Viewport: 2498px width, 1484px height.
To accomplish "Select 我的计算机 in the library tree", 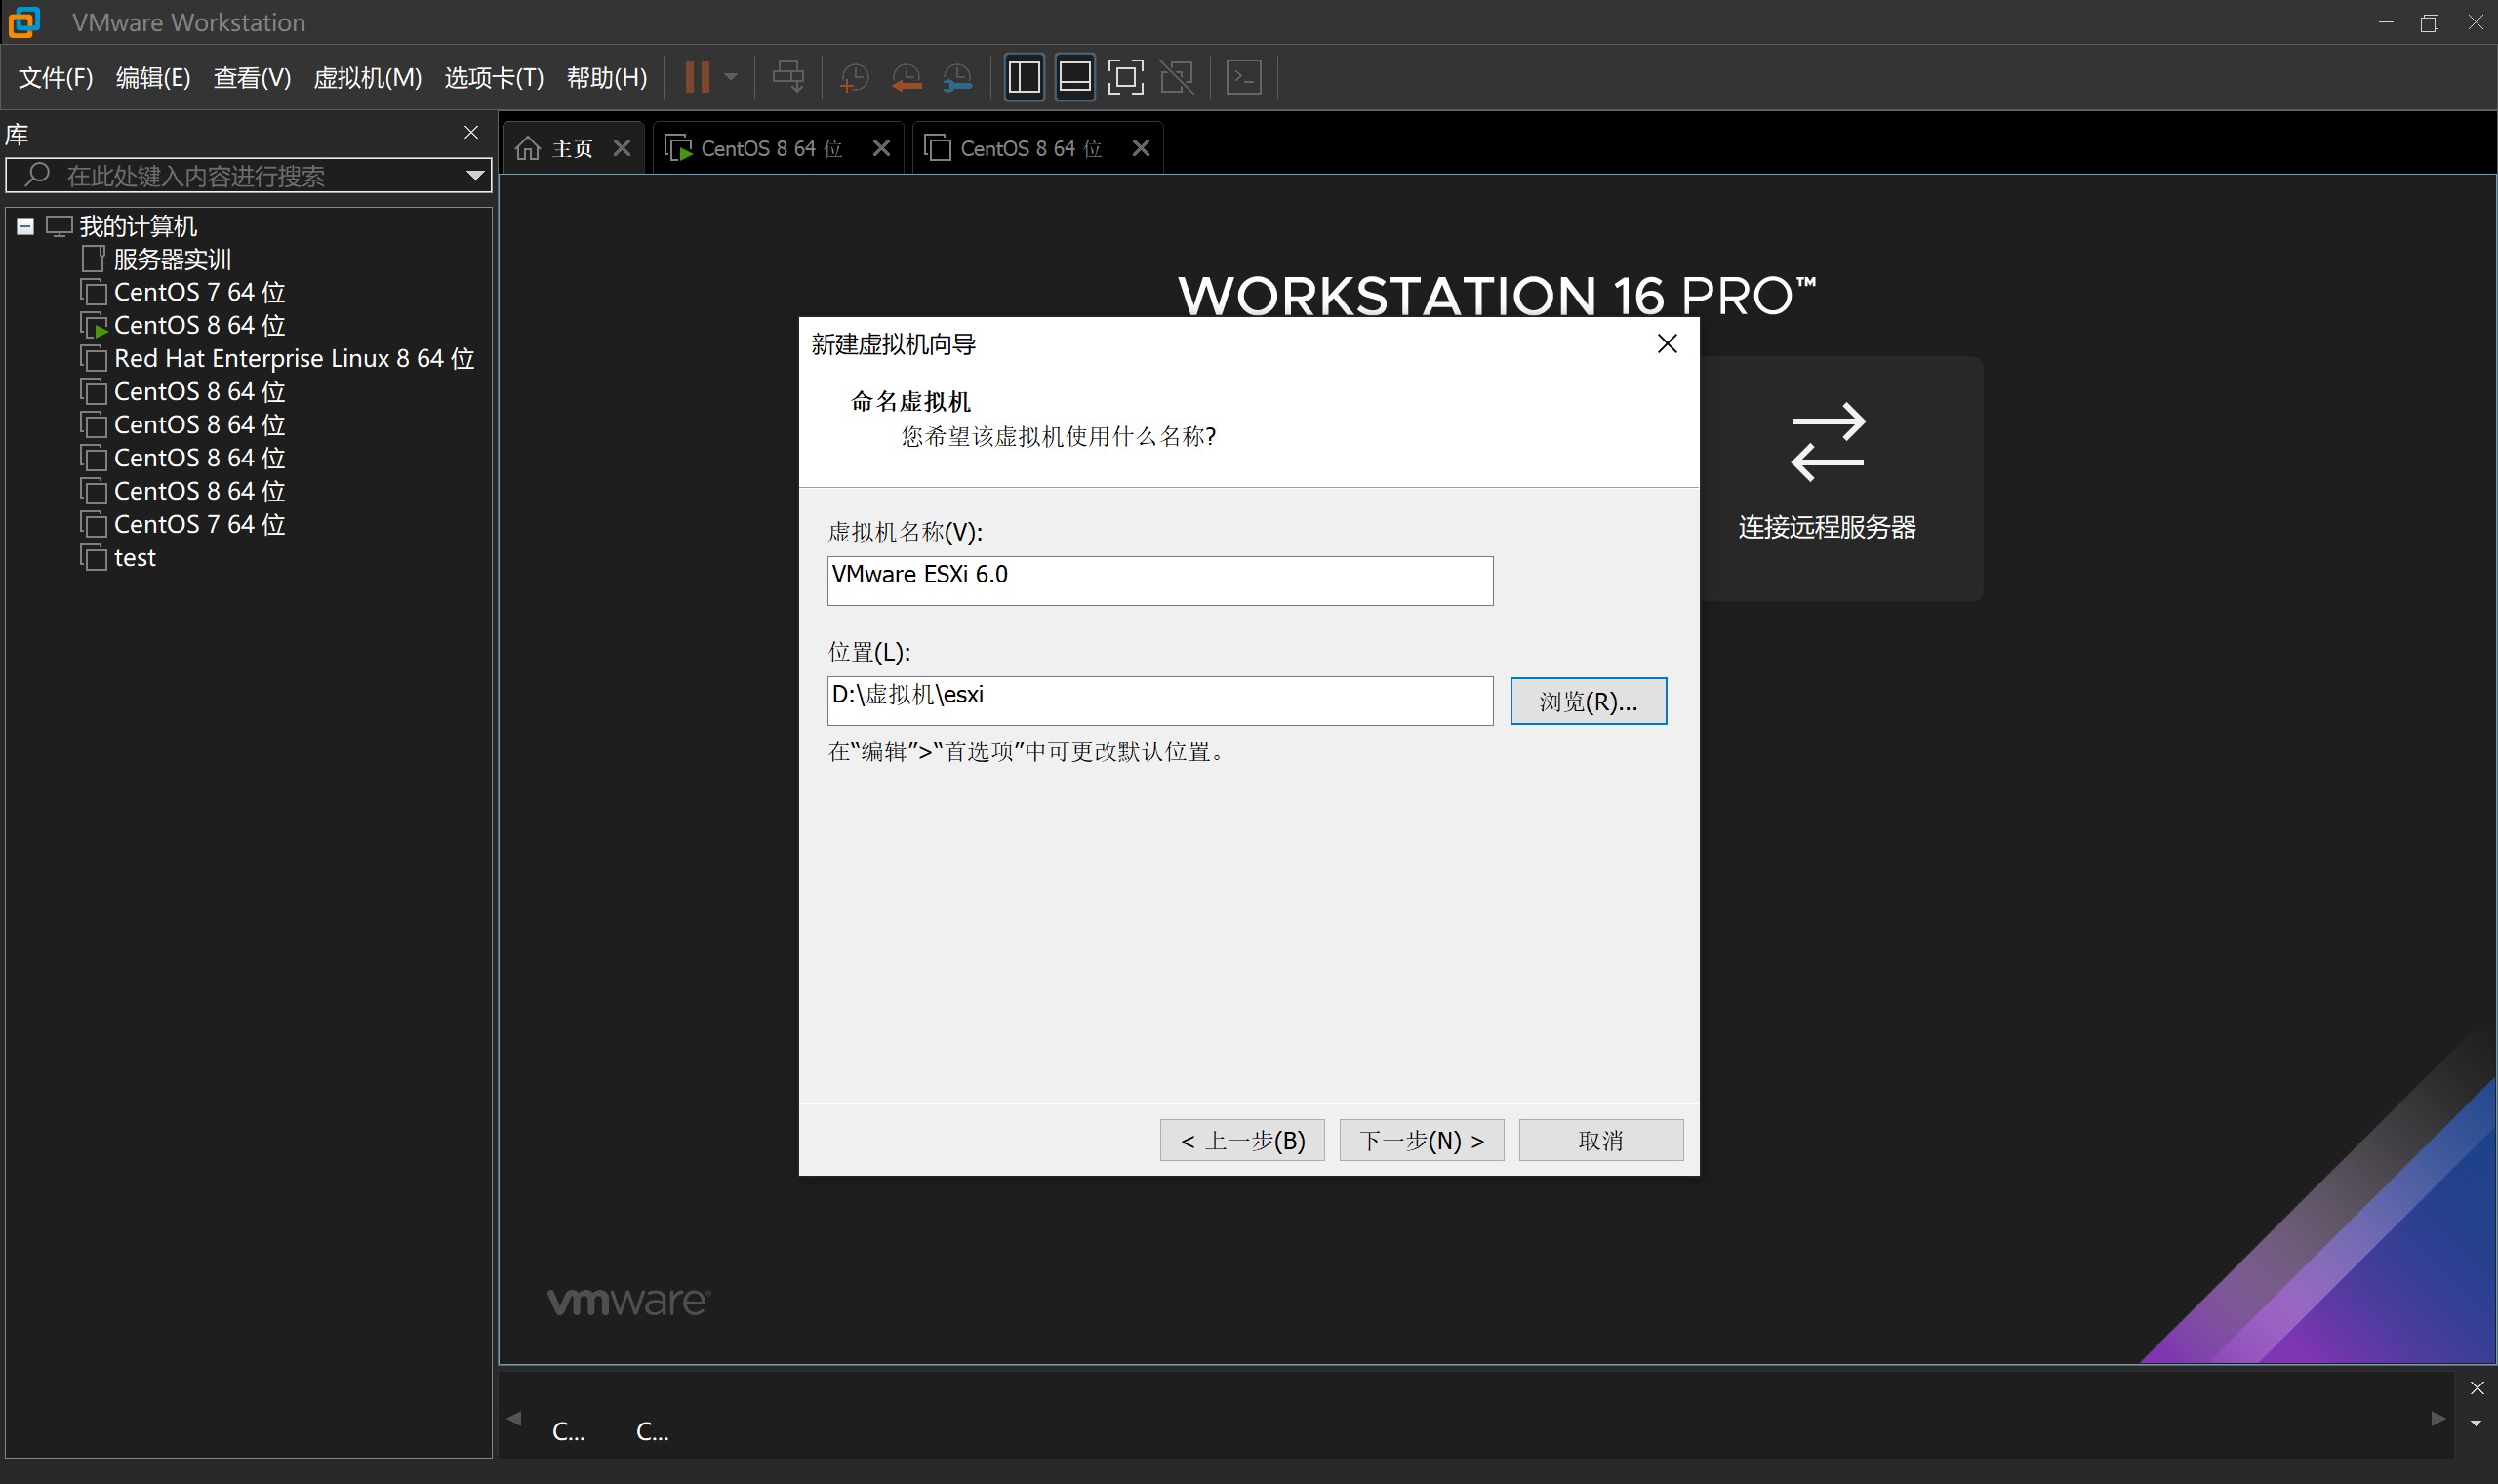I will click(x=138, y=227).
